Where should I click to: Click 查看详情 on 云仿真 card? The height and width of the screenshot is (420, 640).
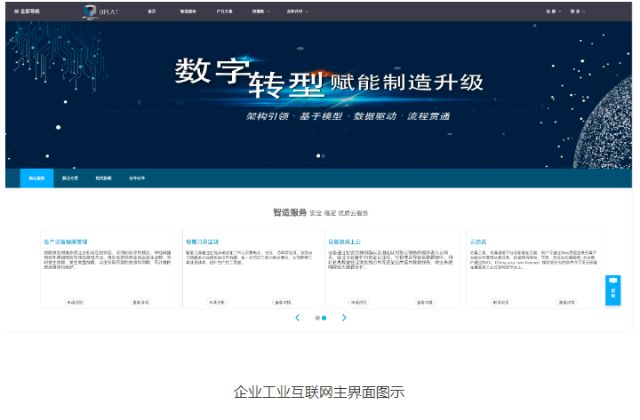(x=566, y=300)
